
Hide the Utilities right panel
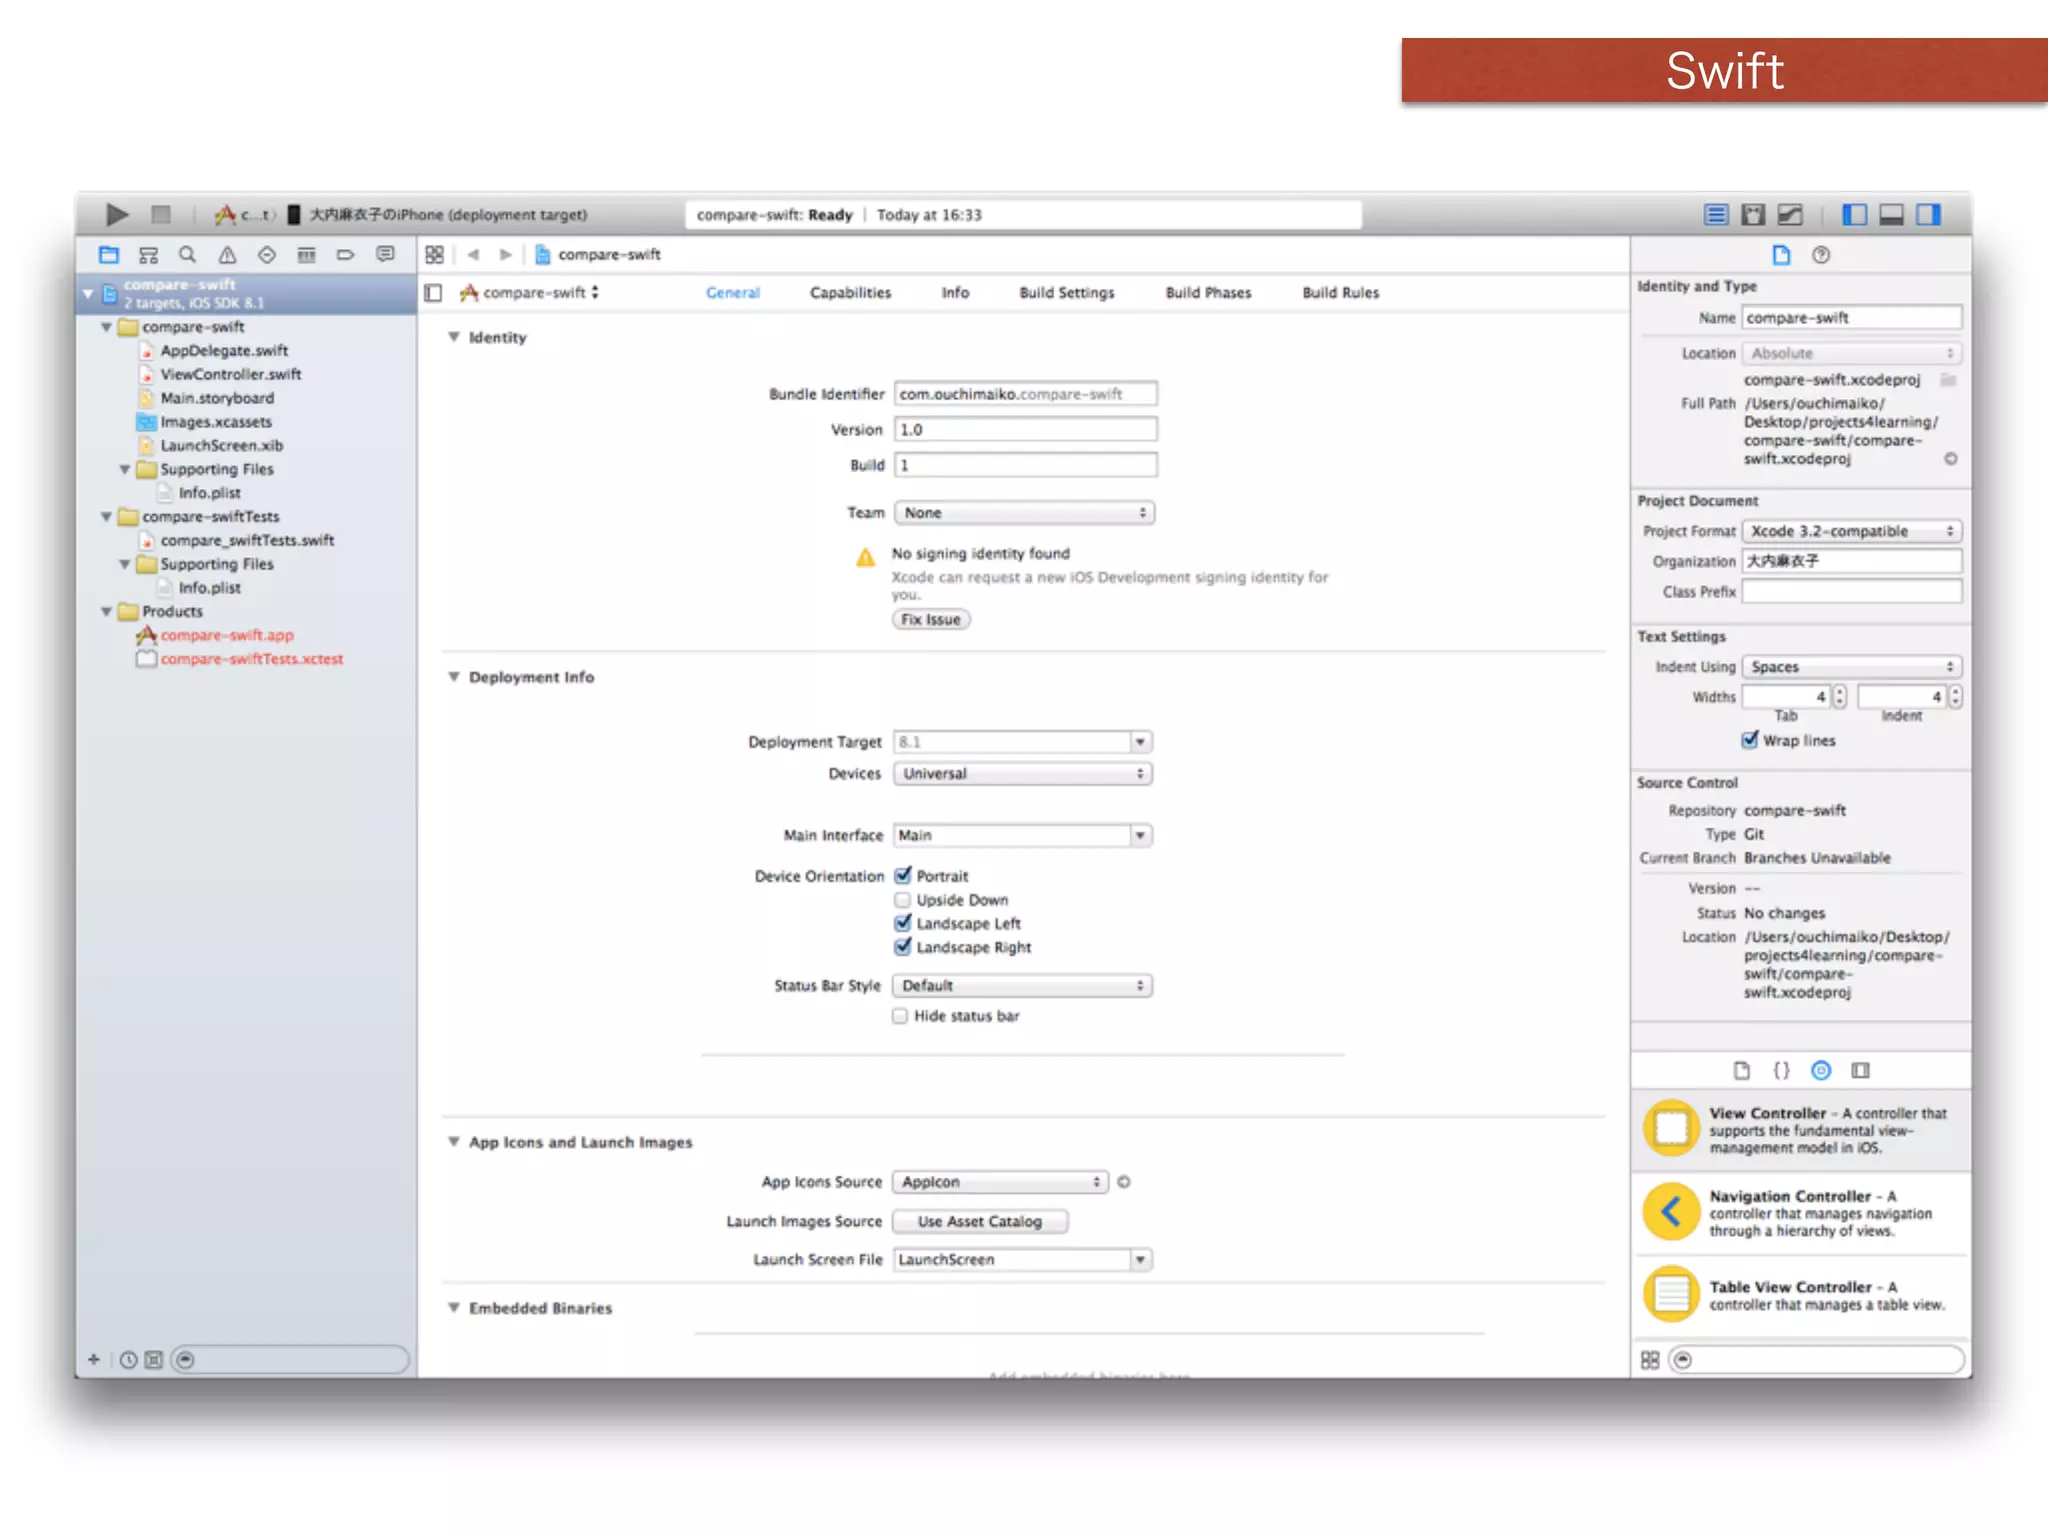point(1928,214)
